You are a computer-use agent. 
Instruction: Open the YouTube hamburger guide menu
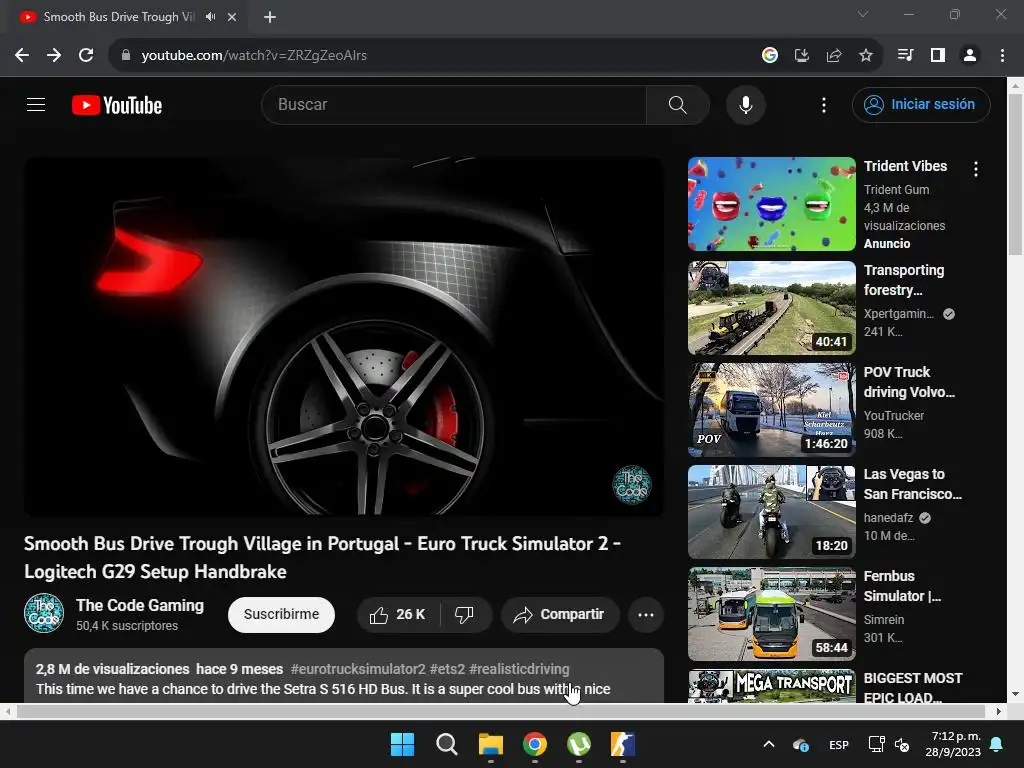[36, 104]
